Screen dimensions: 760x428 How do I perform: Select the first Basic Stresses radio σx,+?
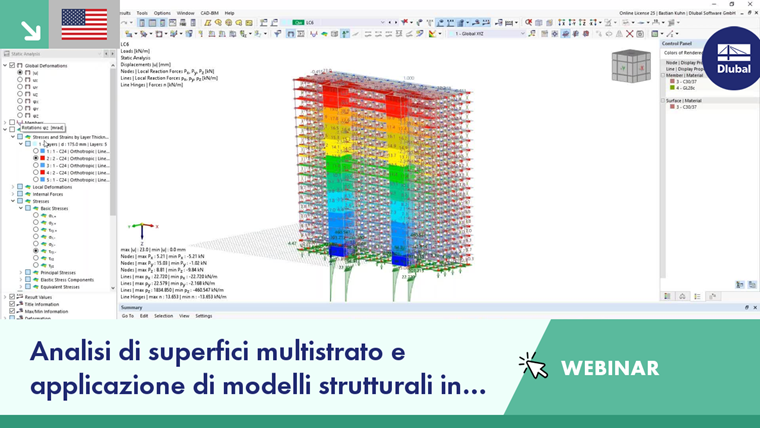tap(36, 215)
